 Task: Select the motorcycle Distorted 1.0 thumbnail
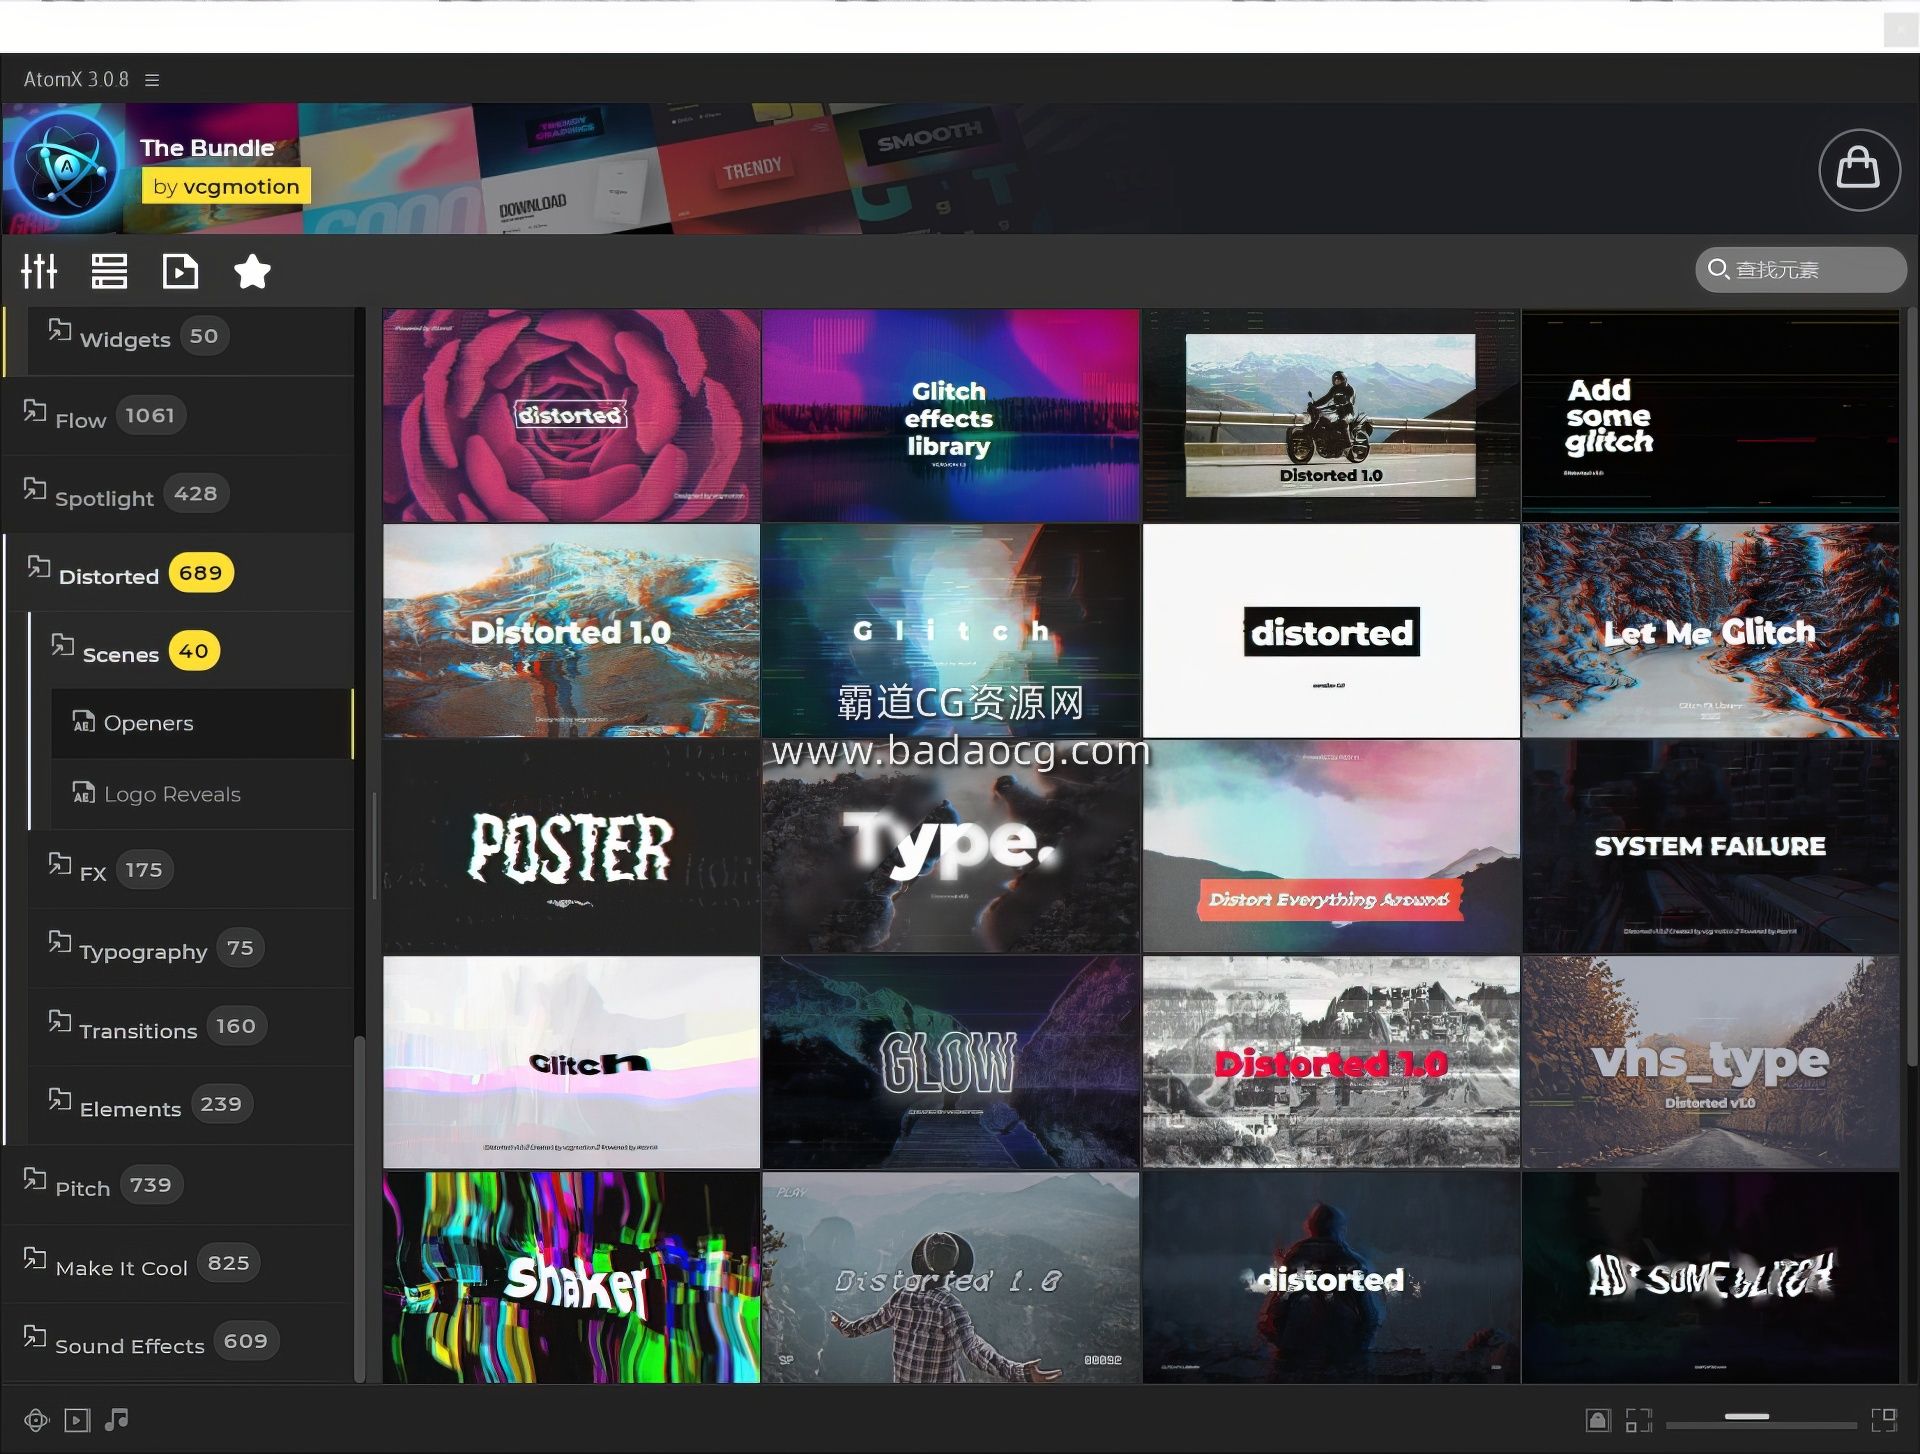tap(1330, 415)
